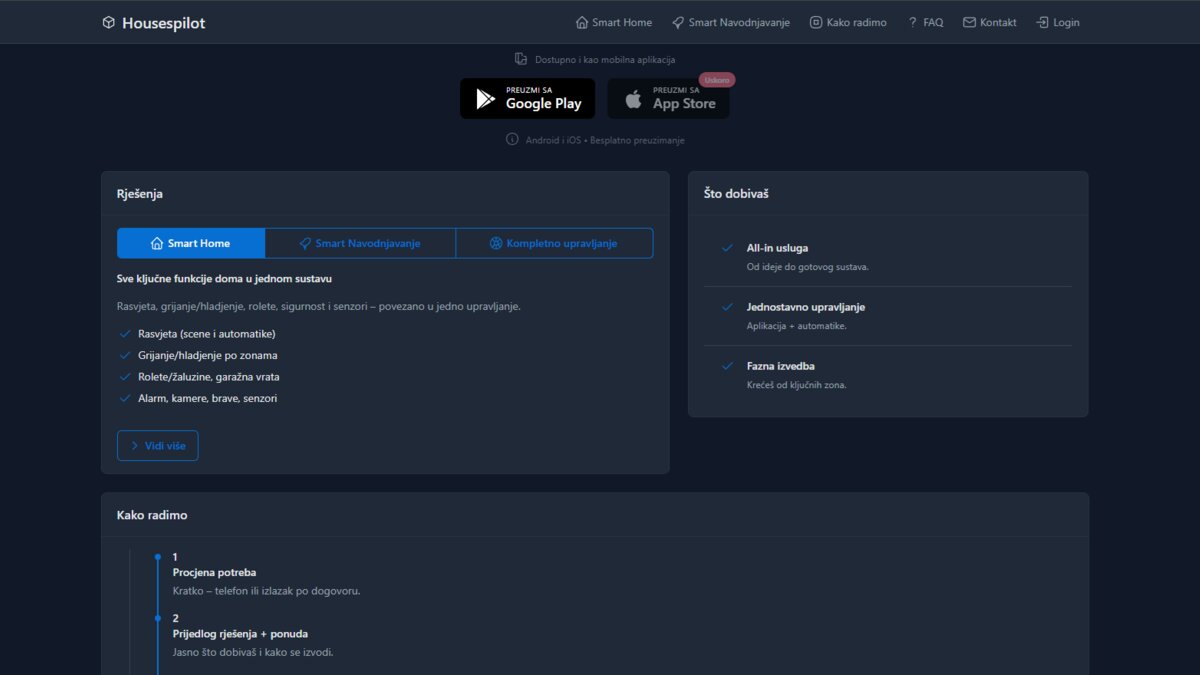Image resolution: width=1200 pixels, height=675 pixels.
Task: Click the Procjena potreba step title
Action: pyautogui.click(x=214, y=573)
